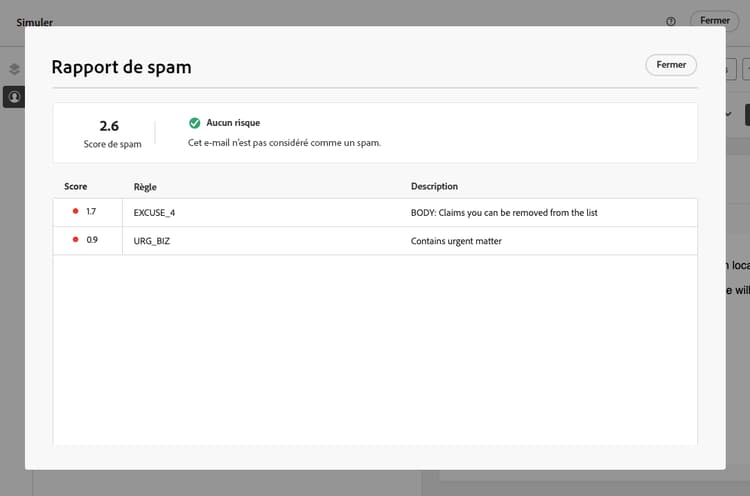750x496 pixels.
Task: Open the help question-mark icon
Action: (671, 21)
